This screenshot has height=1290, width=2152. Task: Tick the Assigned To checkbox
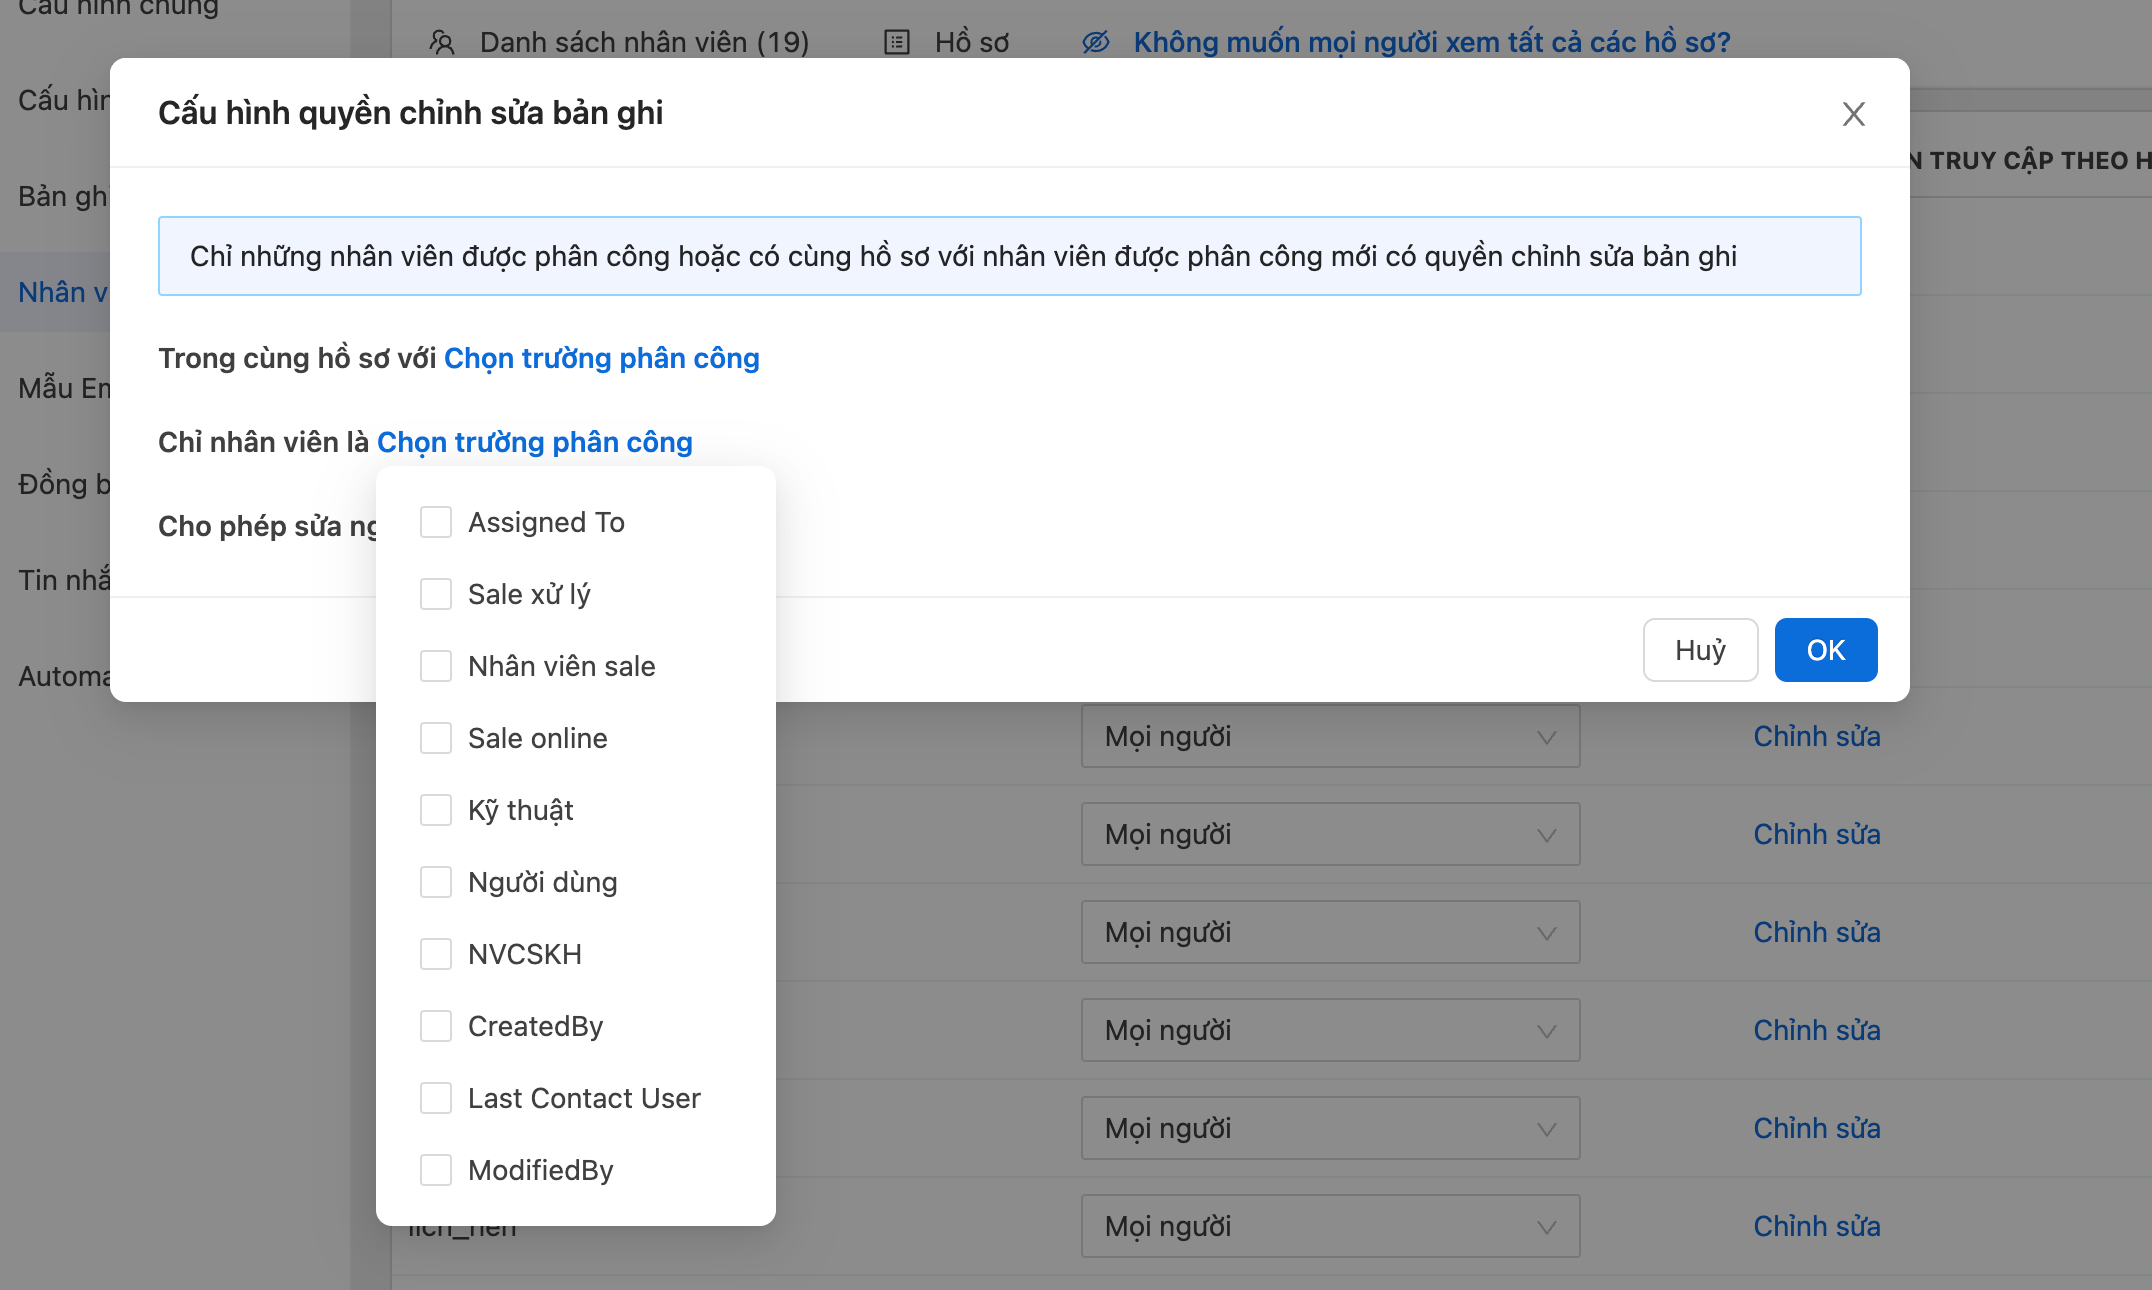point(436,522)
